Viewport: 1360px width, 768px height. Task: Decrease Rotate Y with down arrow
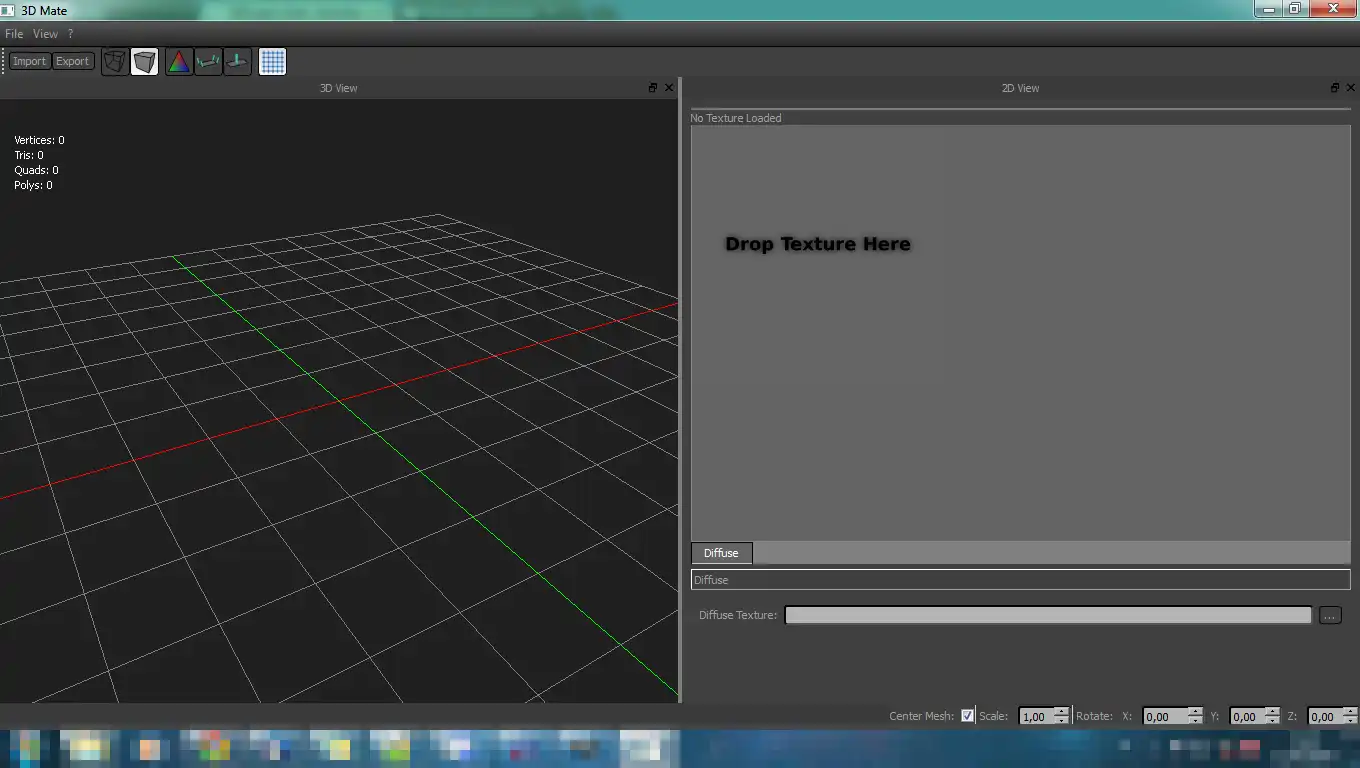1272,720
